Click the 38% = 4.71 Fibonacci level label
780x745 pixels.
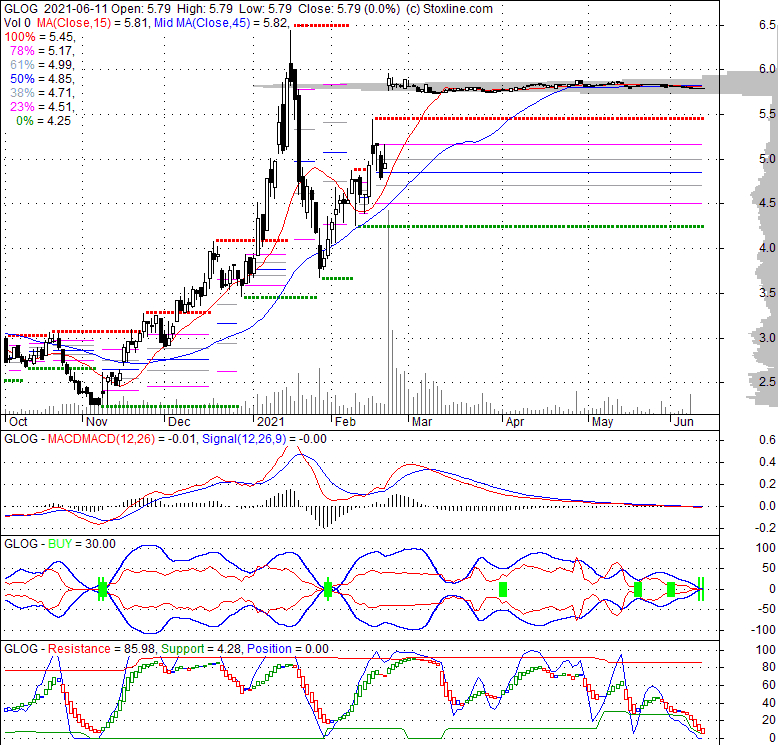pos(42,93)
